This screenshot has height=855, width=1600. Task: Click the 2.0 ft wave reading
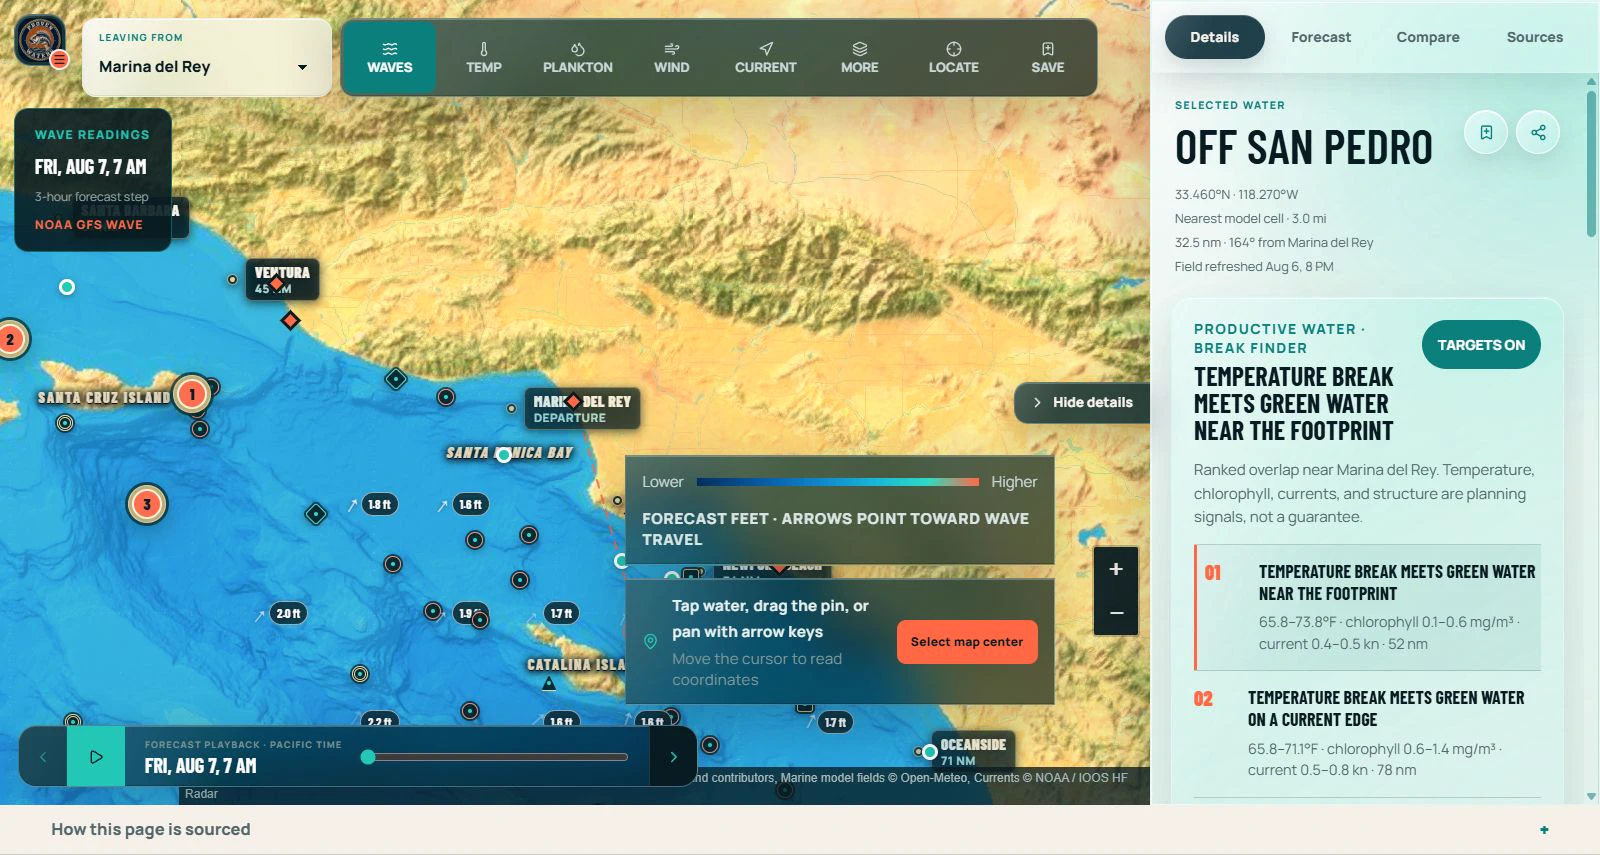click(x=289, y=613)
